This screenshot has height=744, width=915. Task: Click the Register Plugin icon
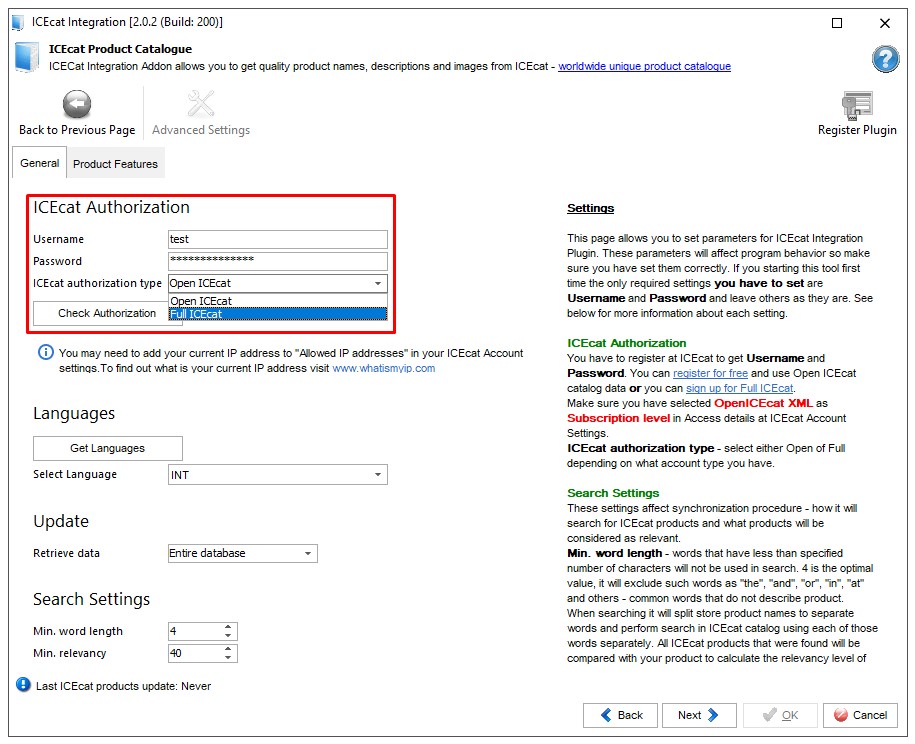click(857, 105)
